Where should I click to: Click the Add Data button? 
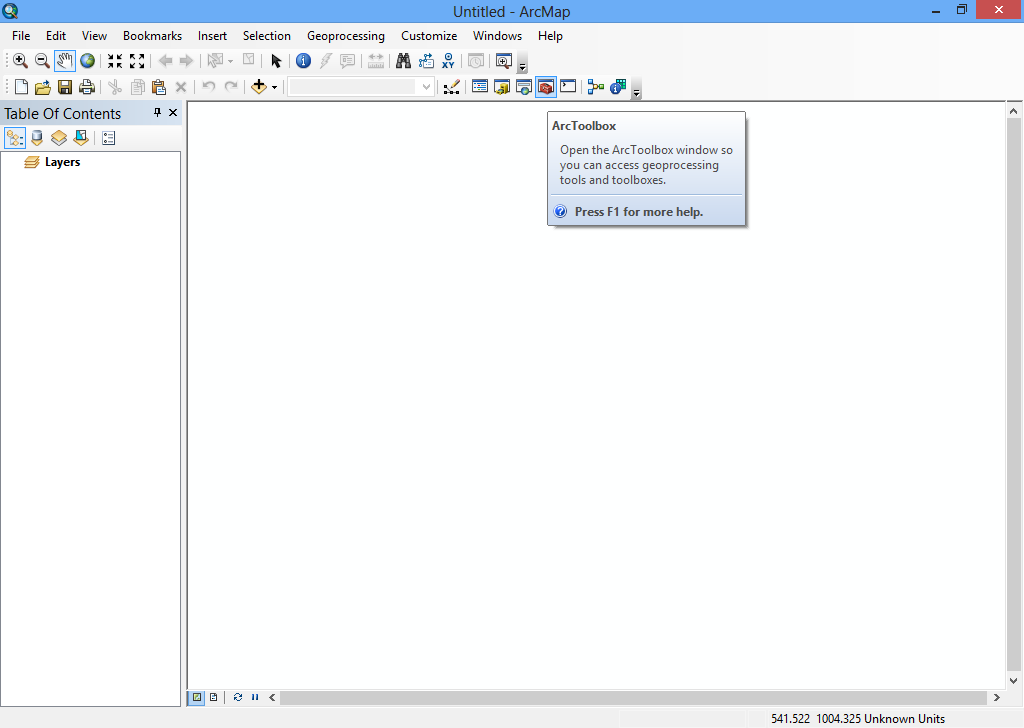(x=259, y=87)
